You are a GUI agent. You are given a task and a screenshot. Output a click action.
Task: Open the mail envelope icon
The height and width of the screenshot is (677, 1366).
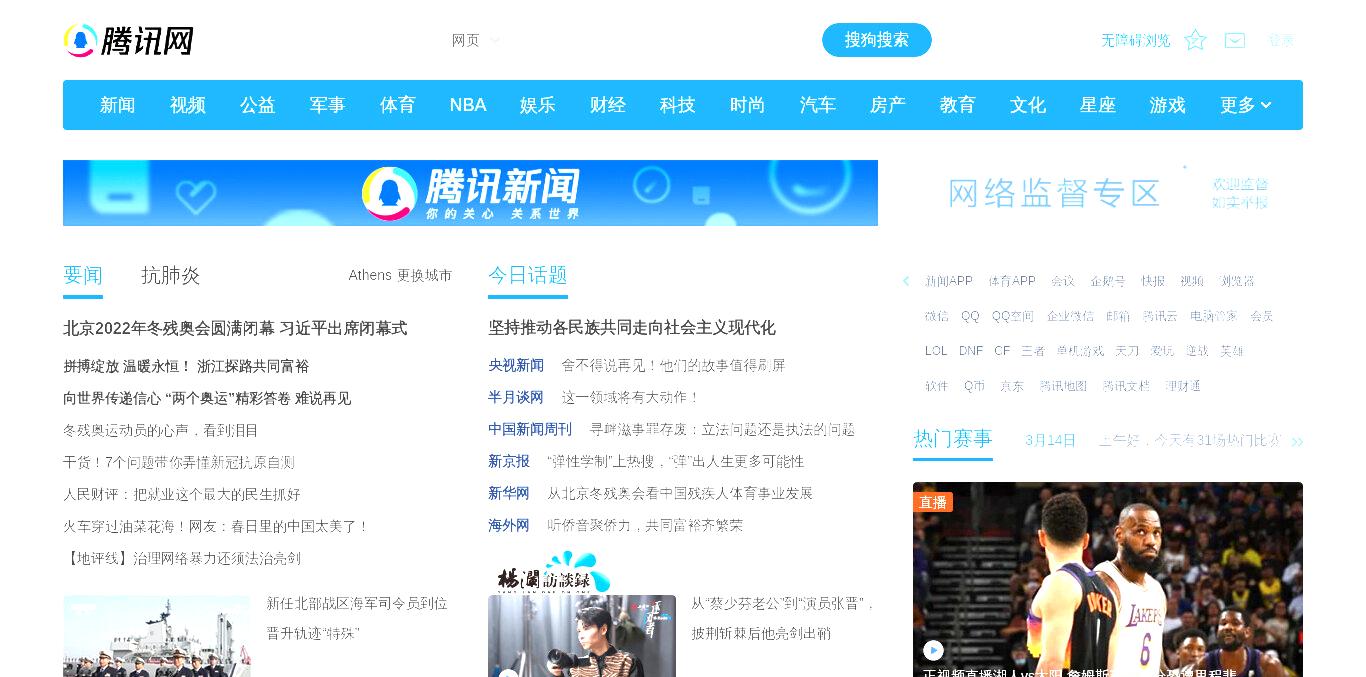tap(1235, 40)
